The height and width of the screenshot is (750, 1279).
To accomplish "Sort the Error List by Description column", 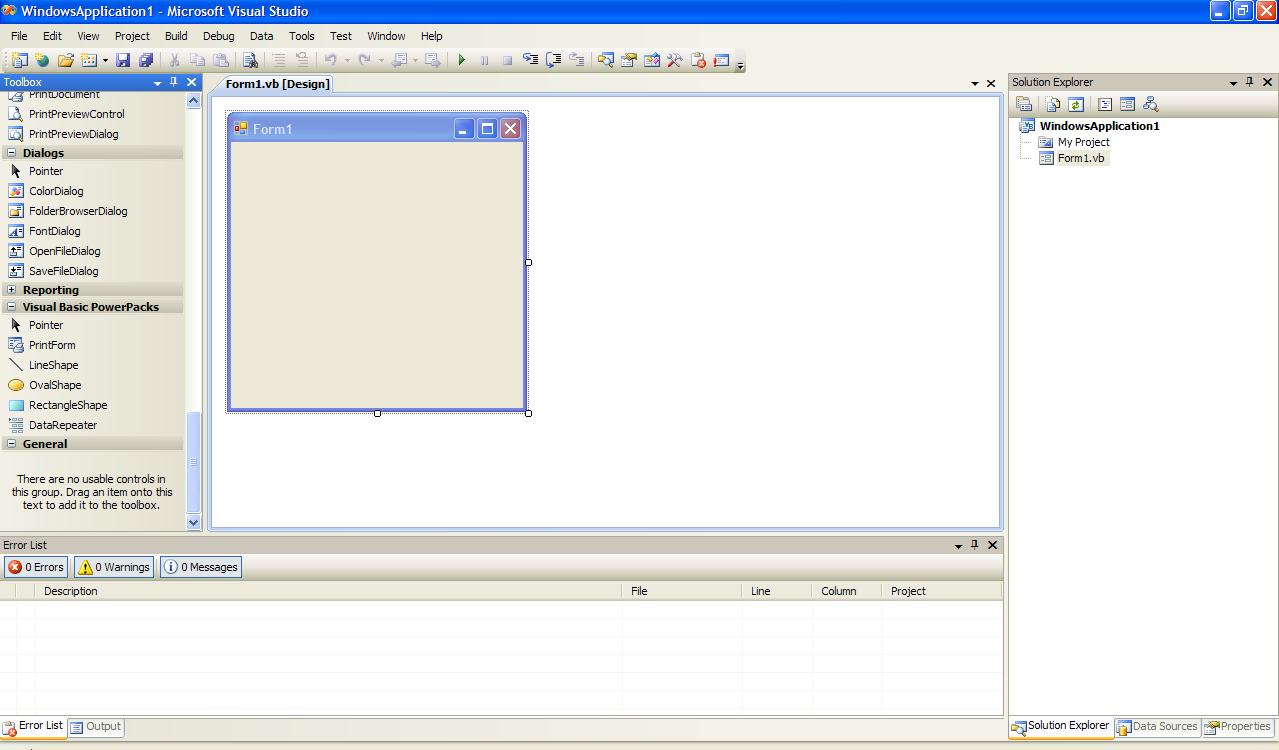I will tap(328, 591).
